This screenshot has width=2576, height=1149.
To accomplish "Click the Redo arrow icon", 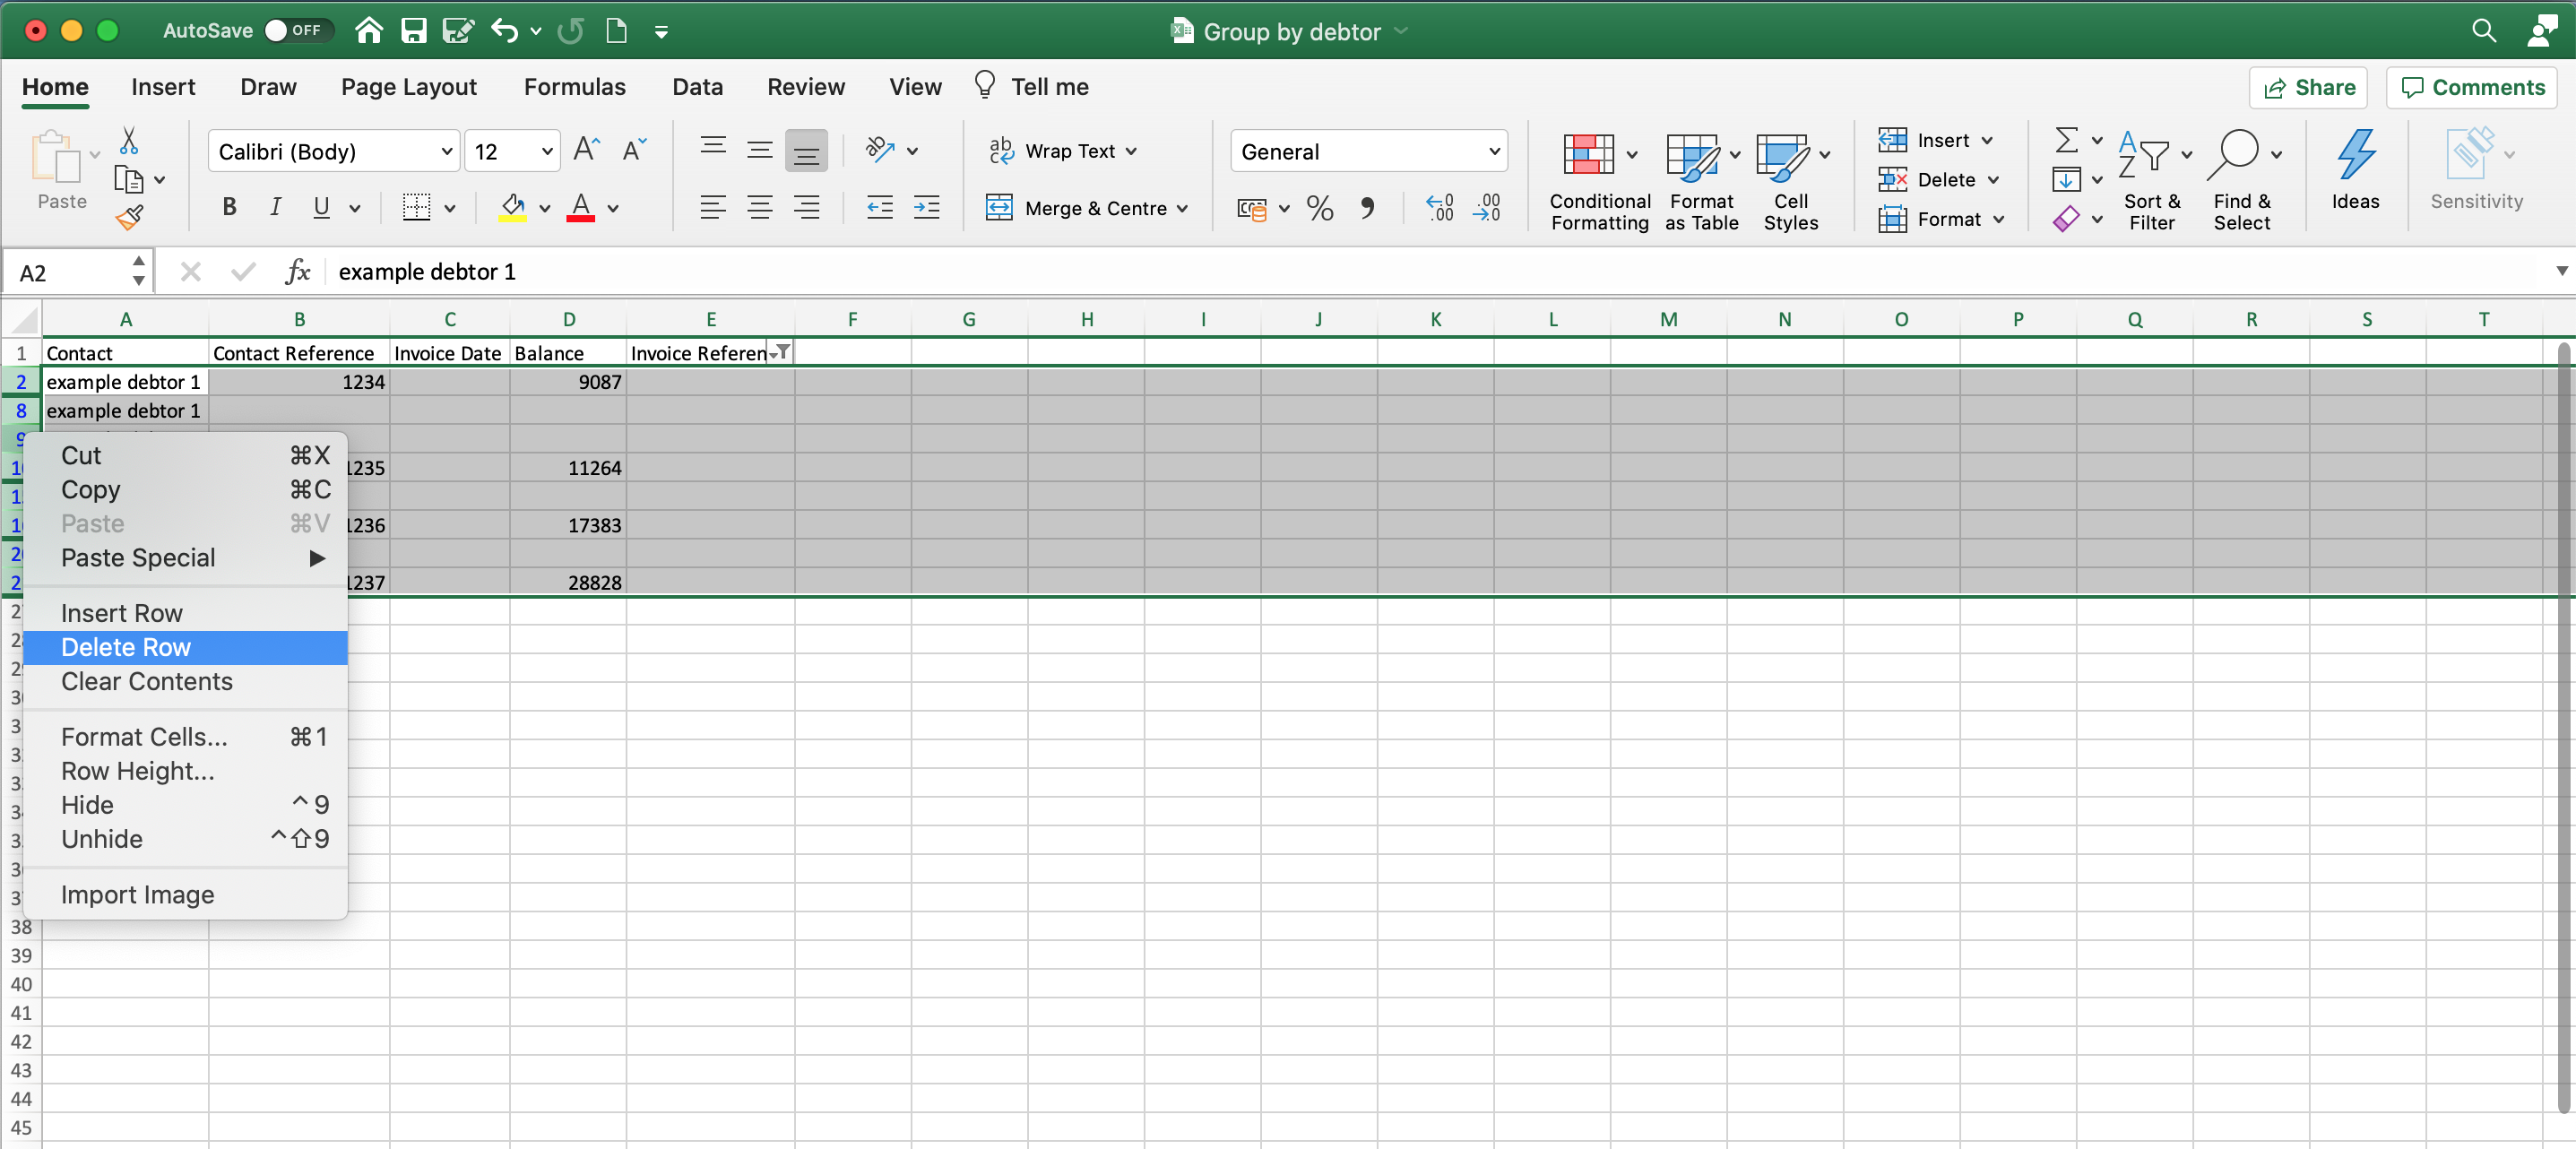I will [571, 30].
